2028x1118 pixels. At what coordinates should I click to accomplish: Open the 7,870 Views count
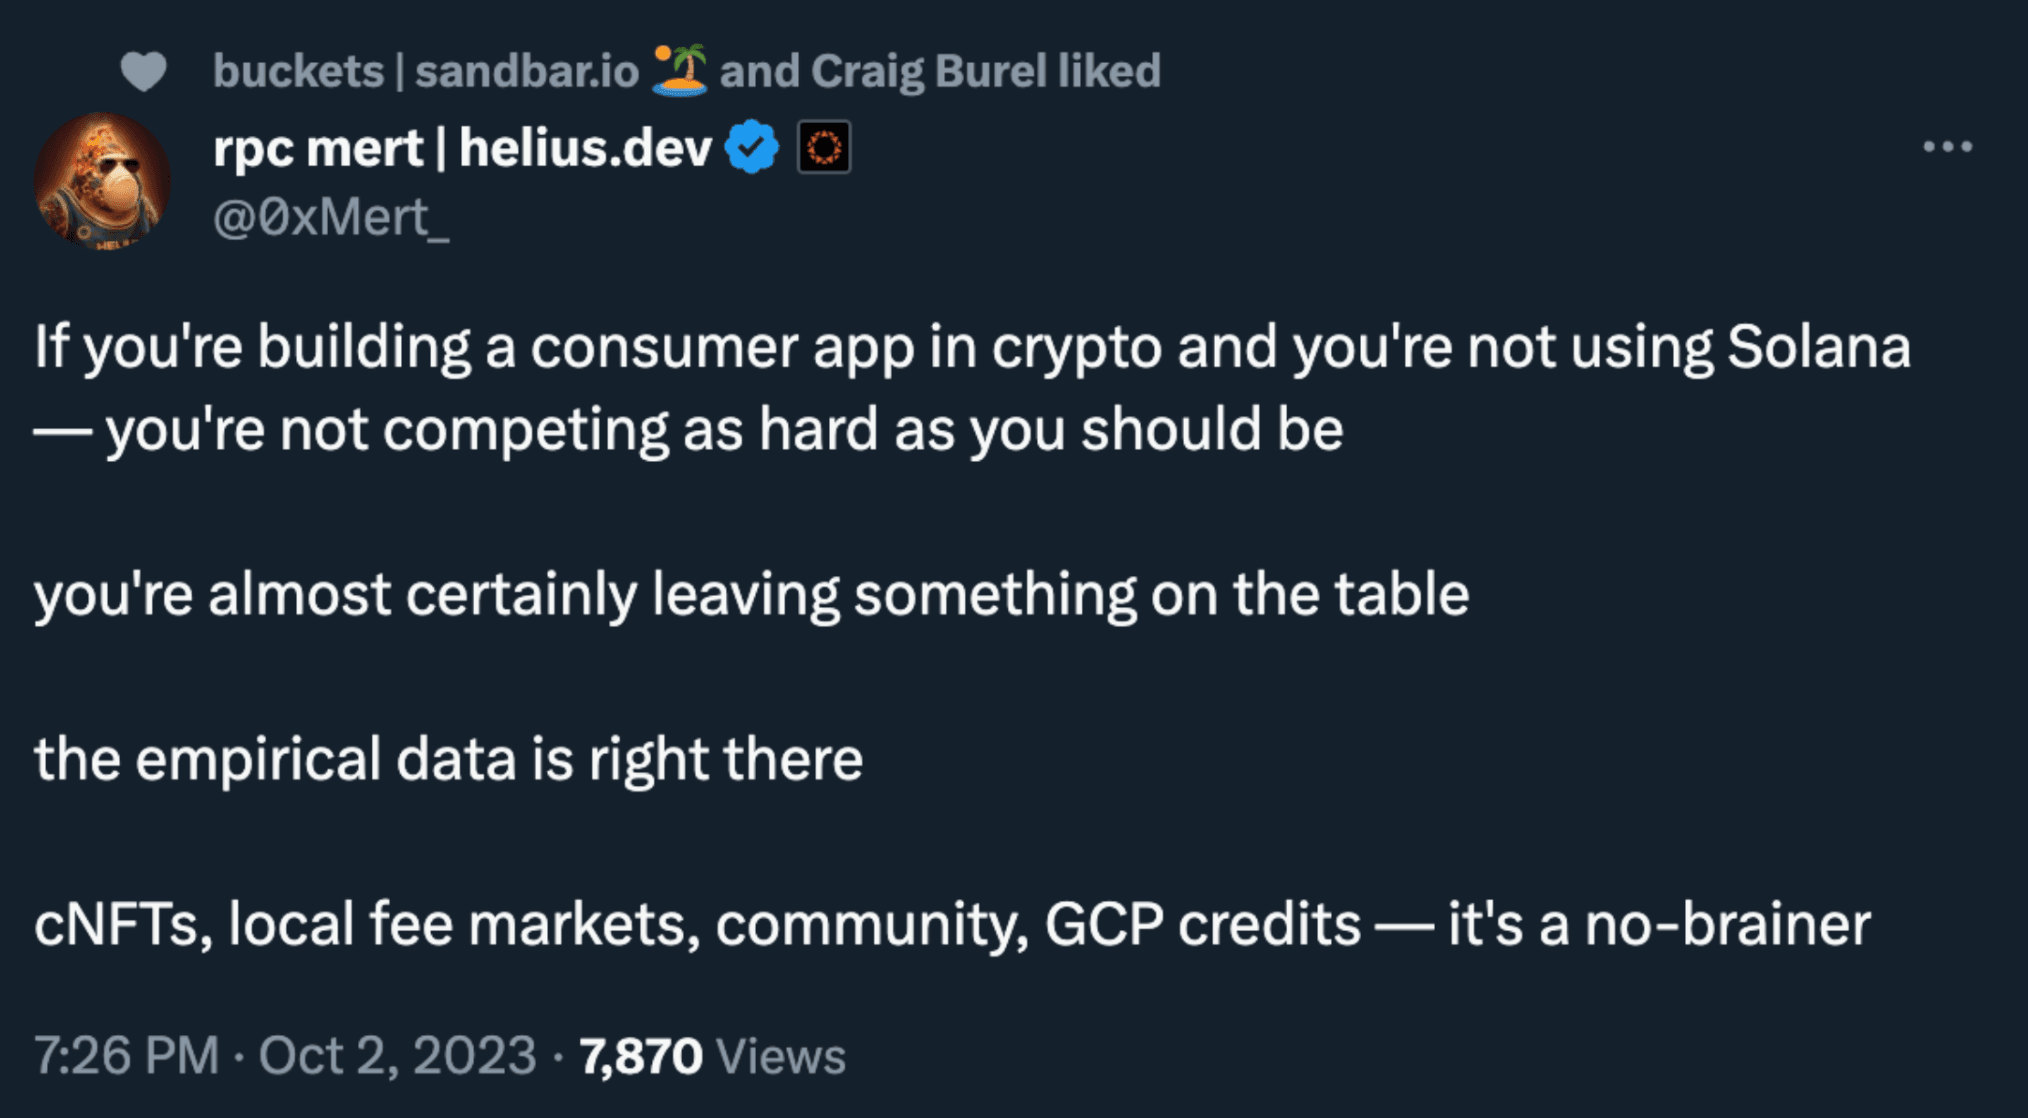tap(712, 1056)
